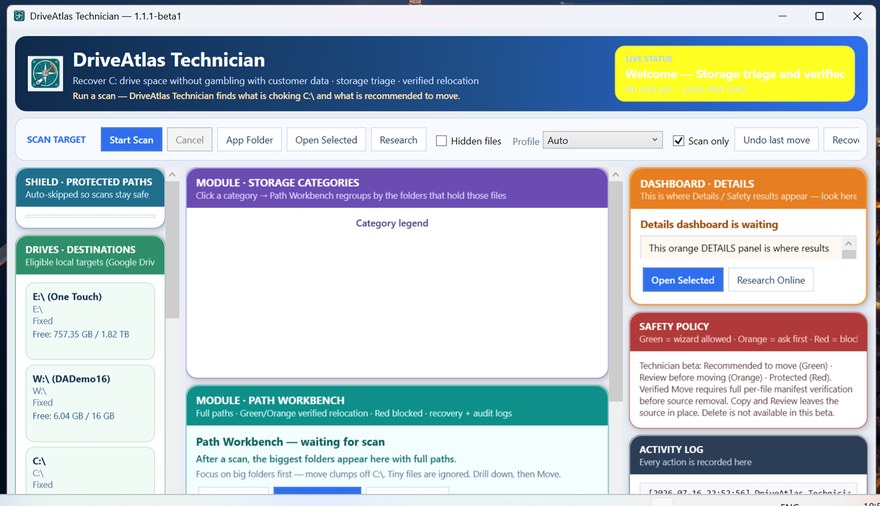Viewport: 880px width, 506px height.
Task: Select the C:\ drive card
Action: (x=90, y=471)
